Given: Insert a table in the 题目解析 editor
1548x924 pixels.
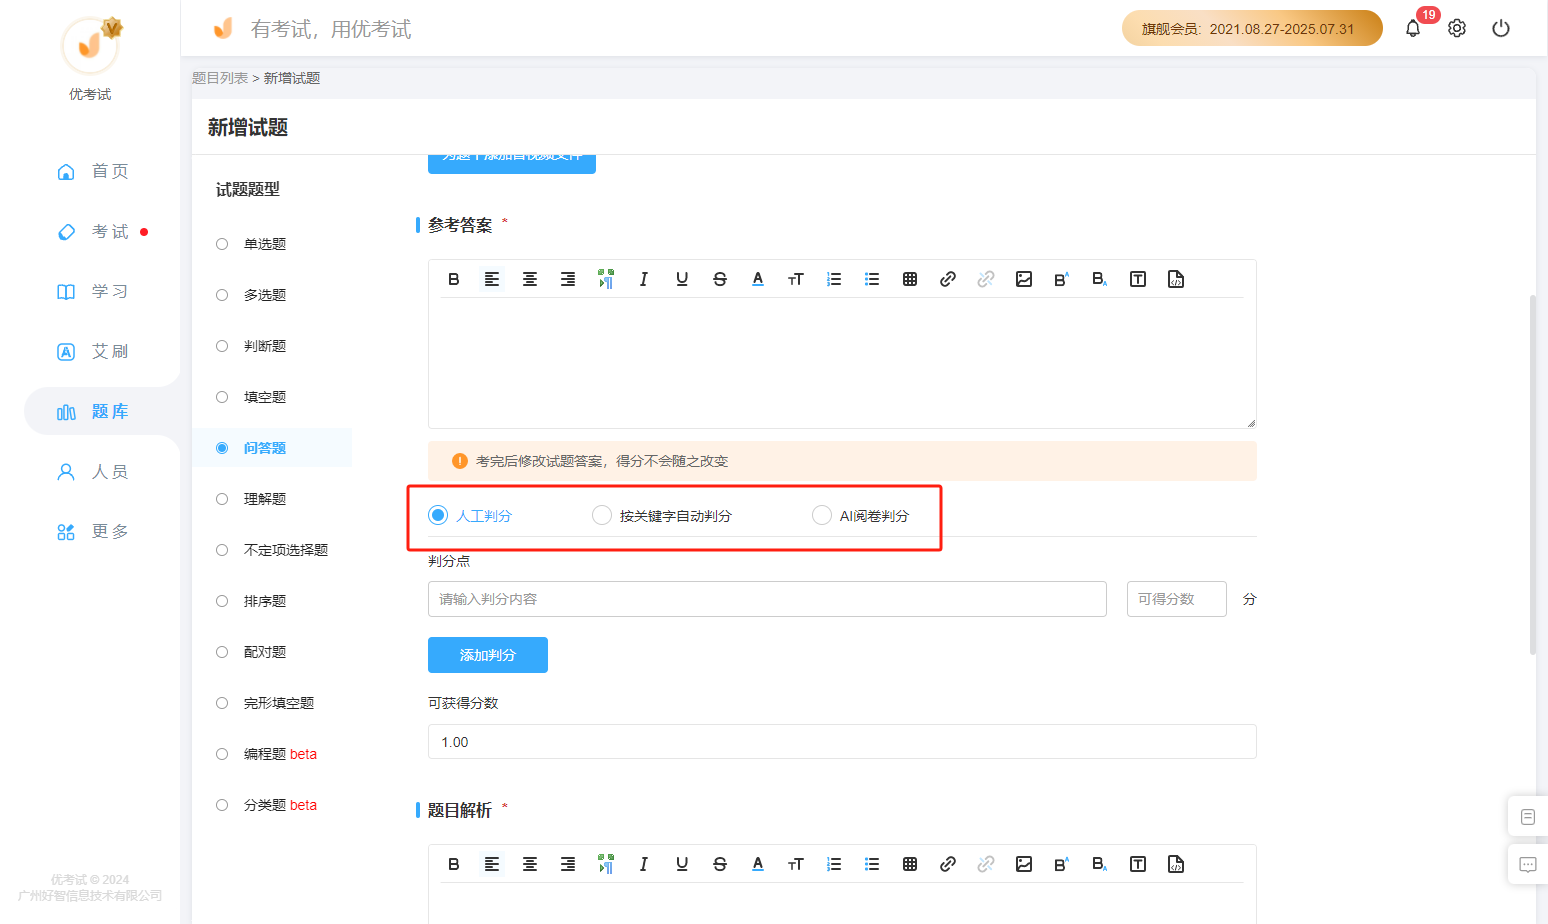Looking at the screenshot, I should (x=910, y=864).
